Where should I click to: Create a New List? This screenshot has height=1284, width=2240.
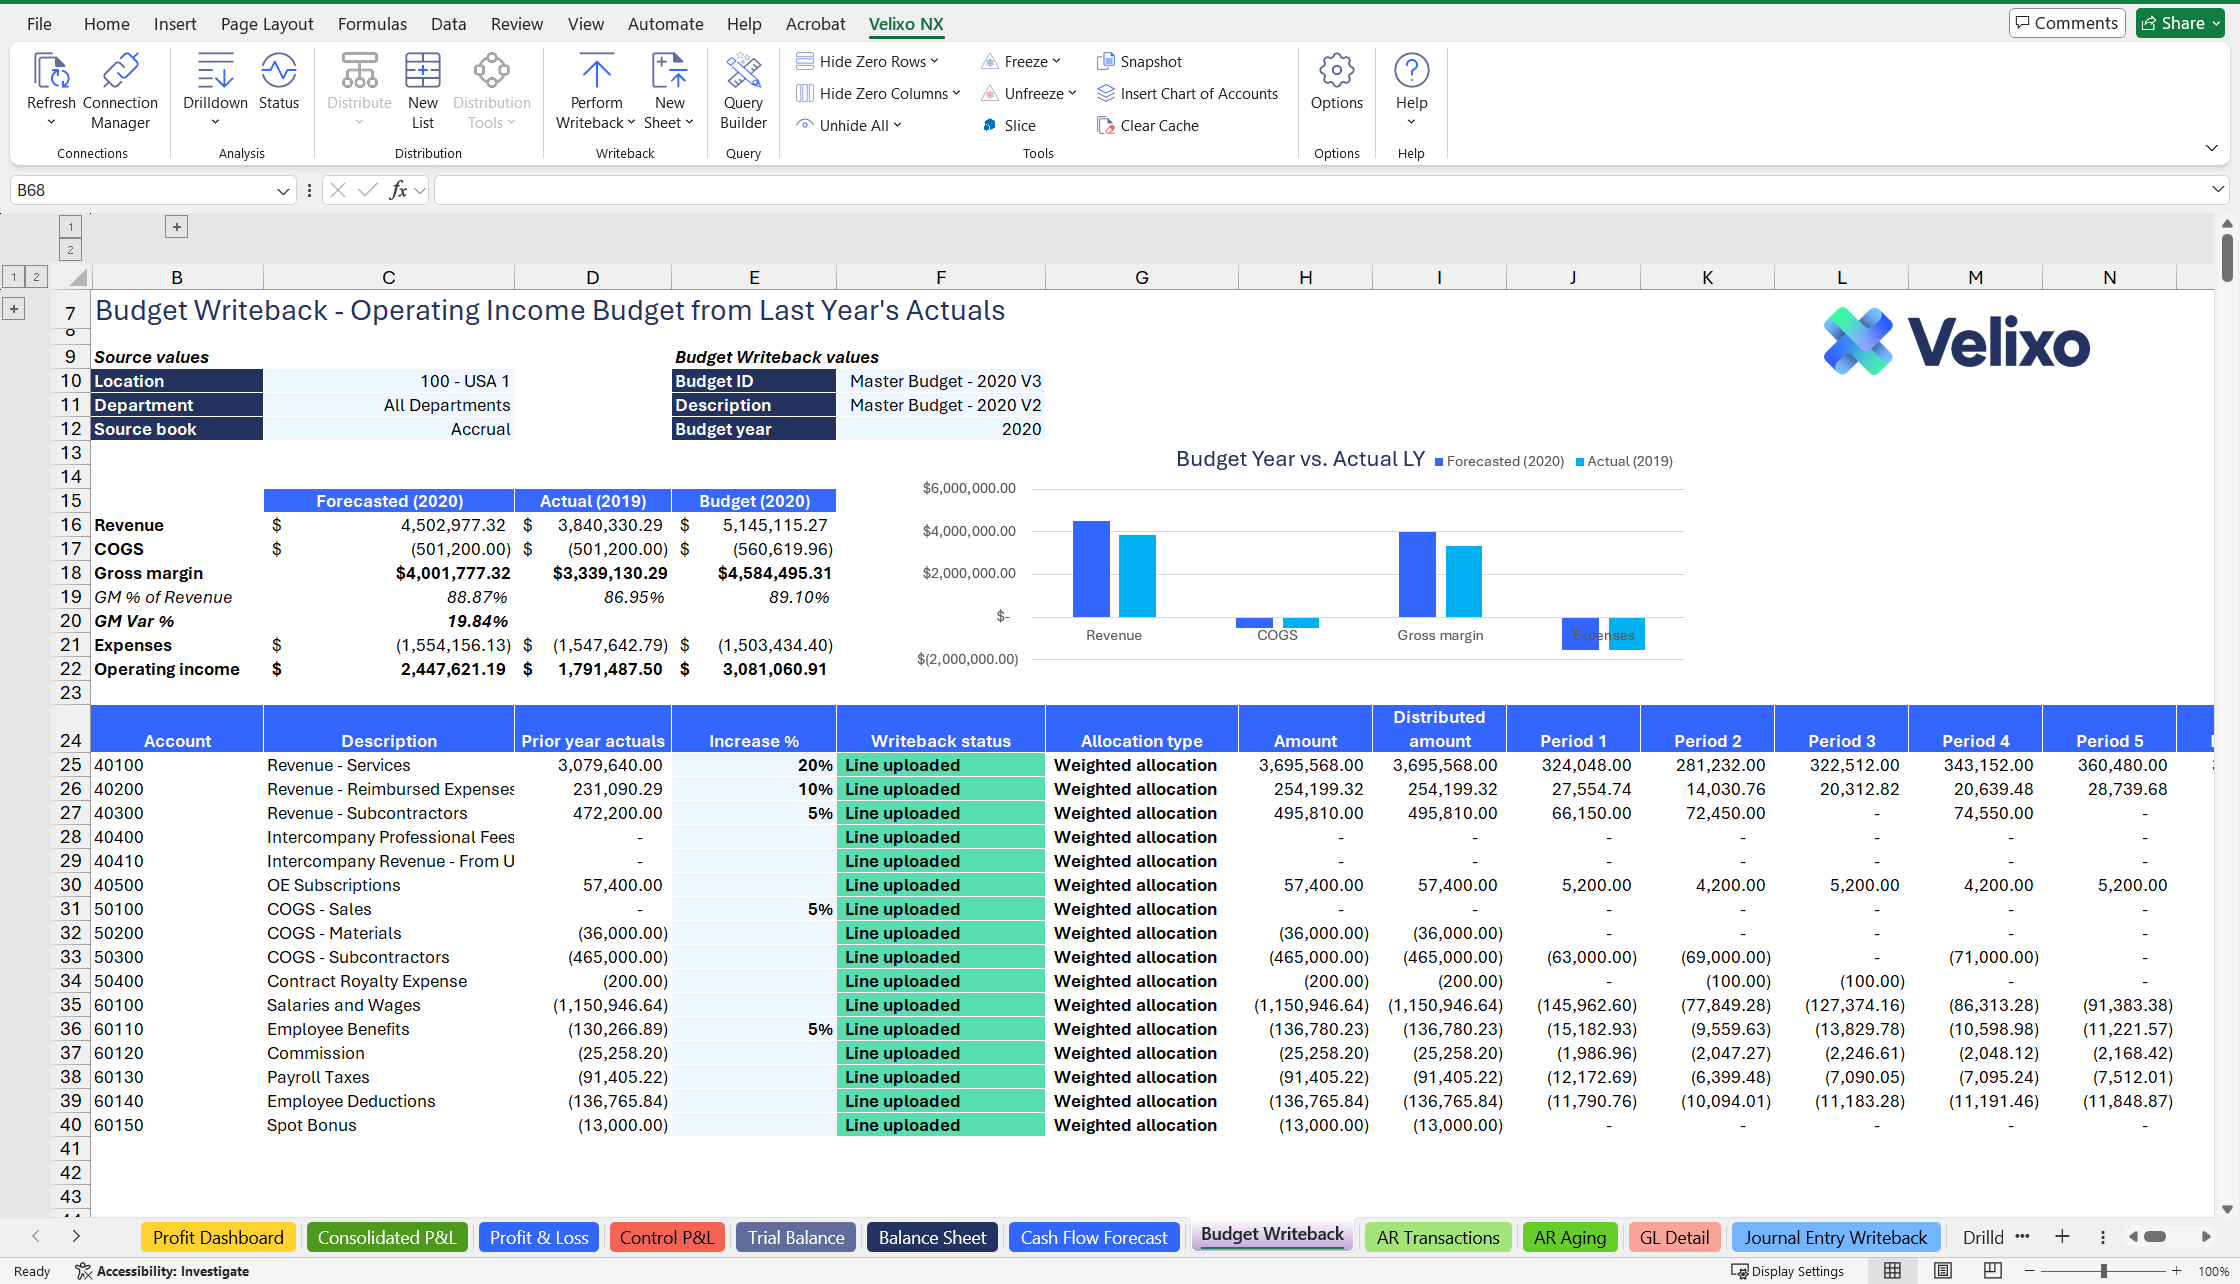(x=423, y=91)
